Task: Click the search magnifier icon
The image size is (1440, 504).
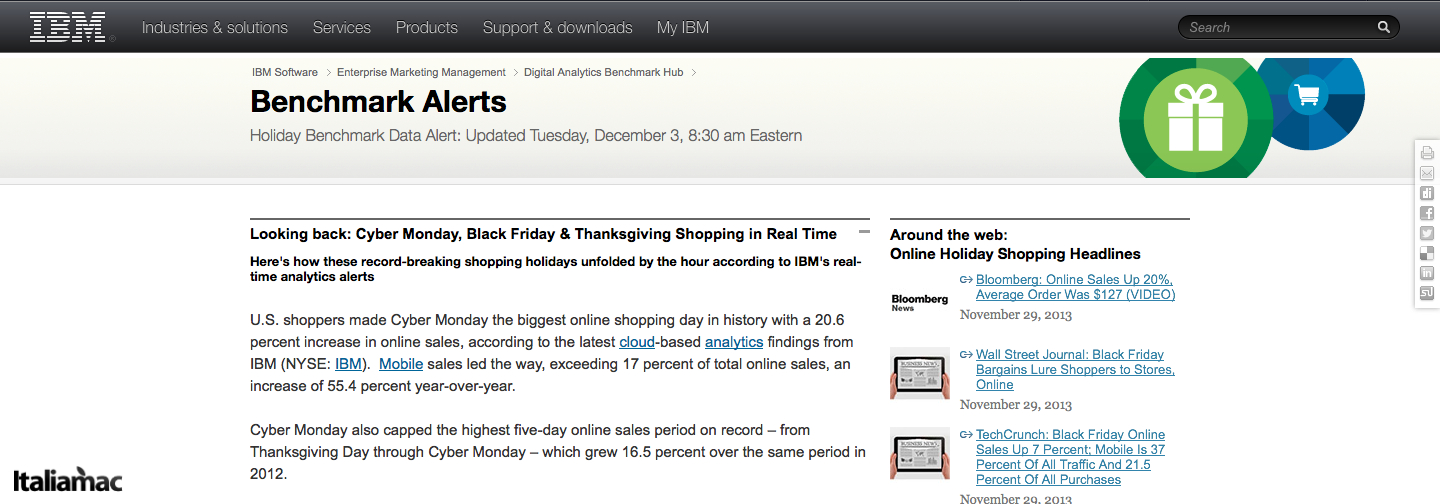Action: click(1384, 28)
